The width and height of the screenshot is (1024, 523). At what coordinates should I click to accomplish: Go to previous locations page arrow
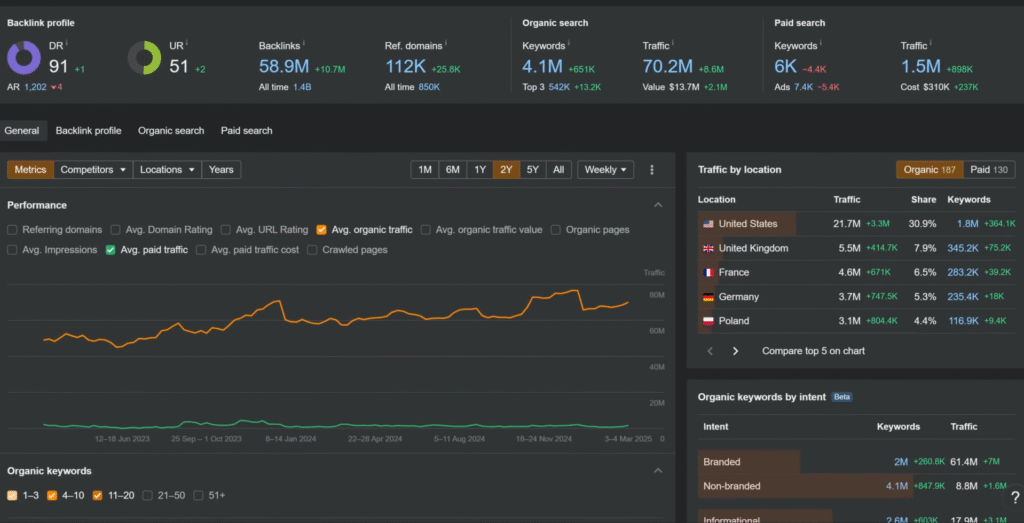coord(711,351)
